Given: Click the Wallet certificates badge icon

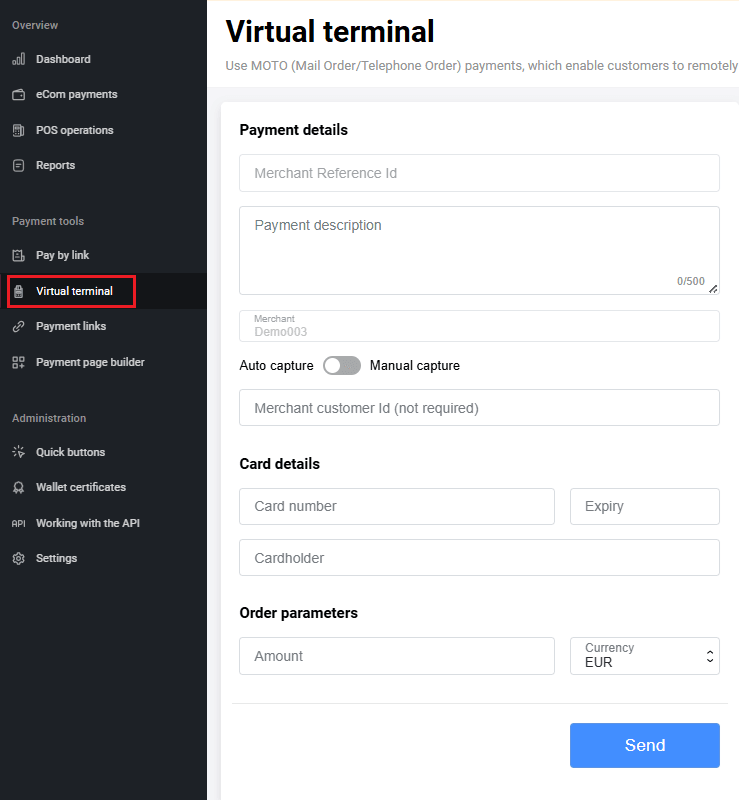Looking at the screenshot, I should coord(18,488).
